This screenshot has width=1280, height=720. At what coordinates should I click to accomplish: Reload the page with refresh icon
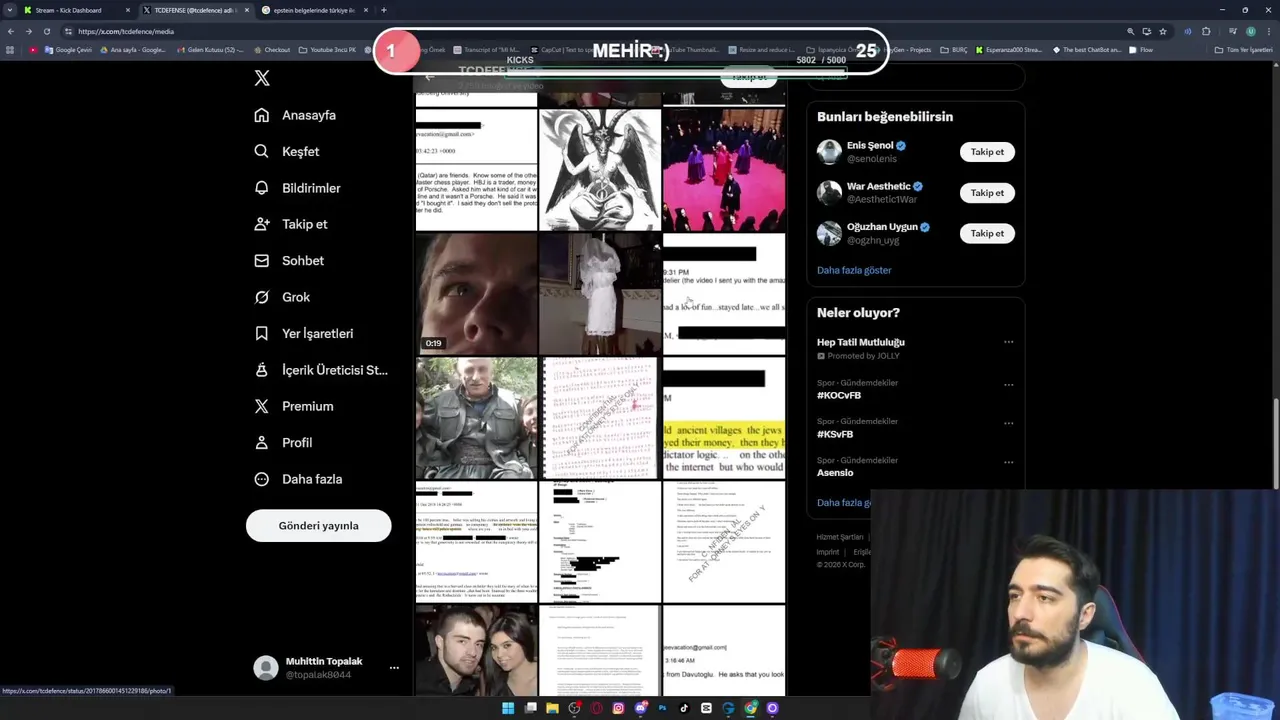pos(46,31)
